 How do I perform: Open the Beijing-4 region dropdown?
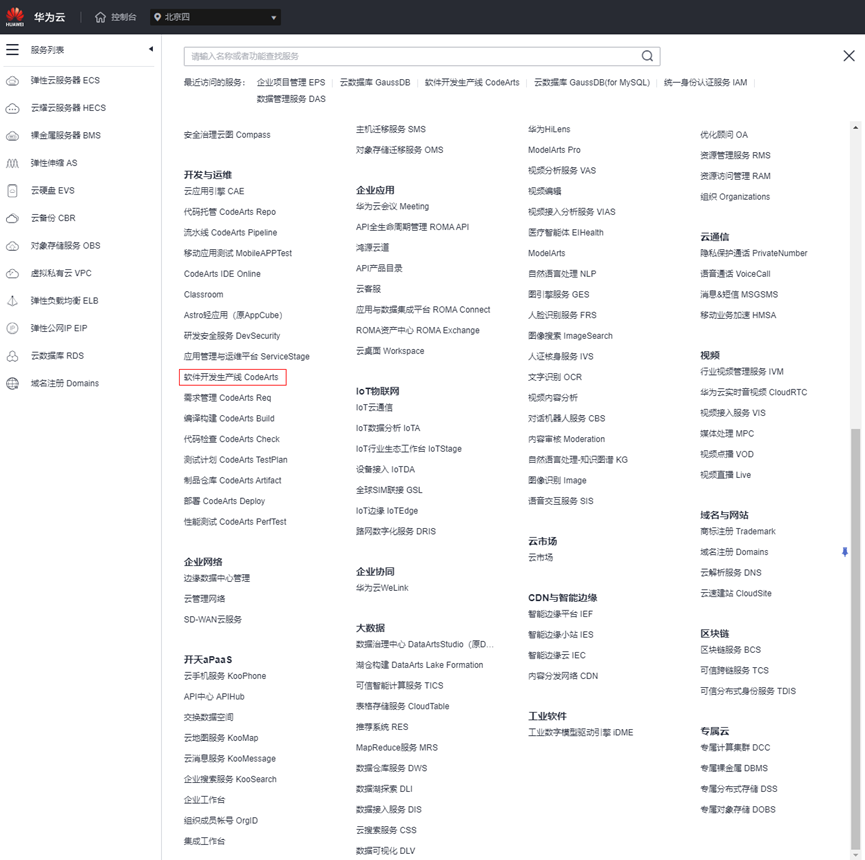(215, 17)
